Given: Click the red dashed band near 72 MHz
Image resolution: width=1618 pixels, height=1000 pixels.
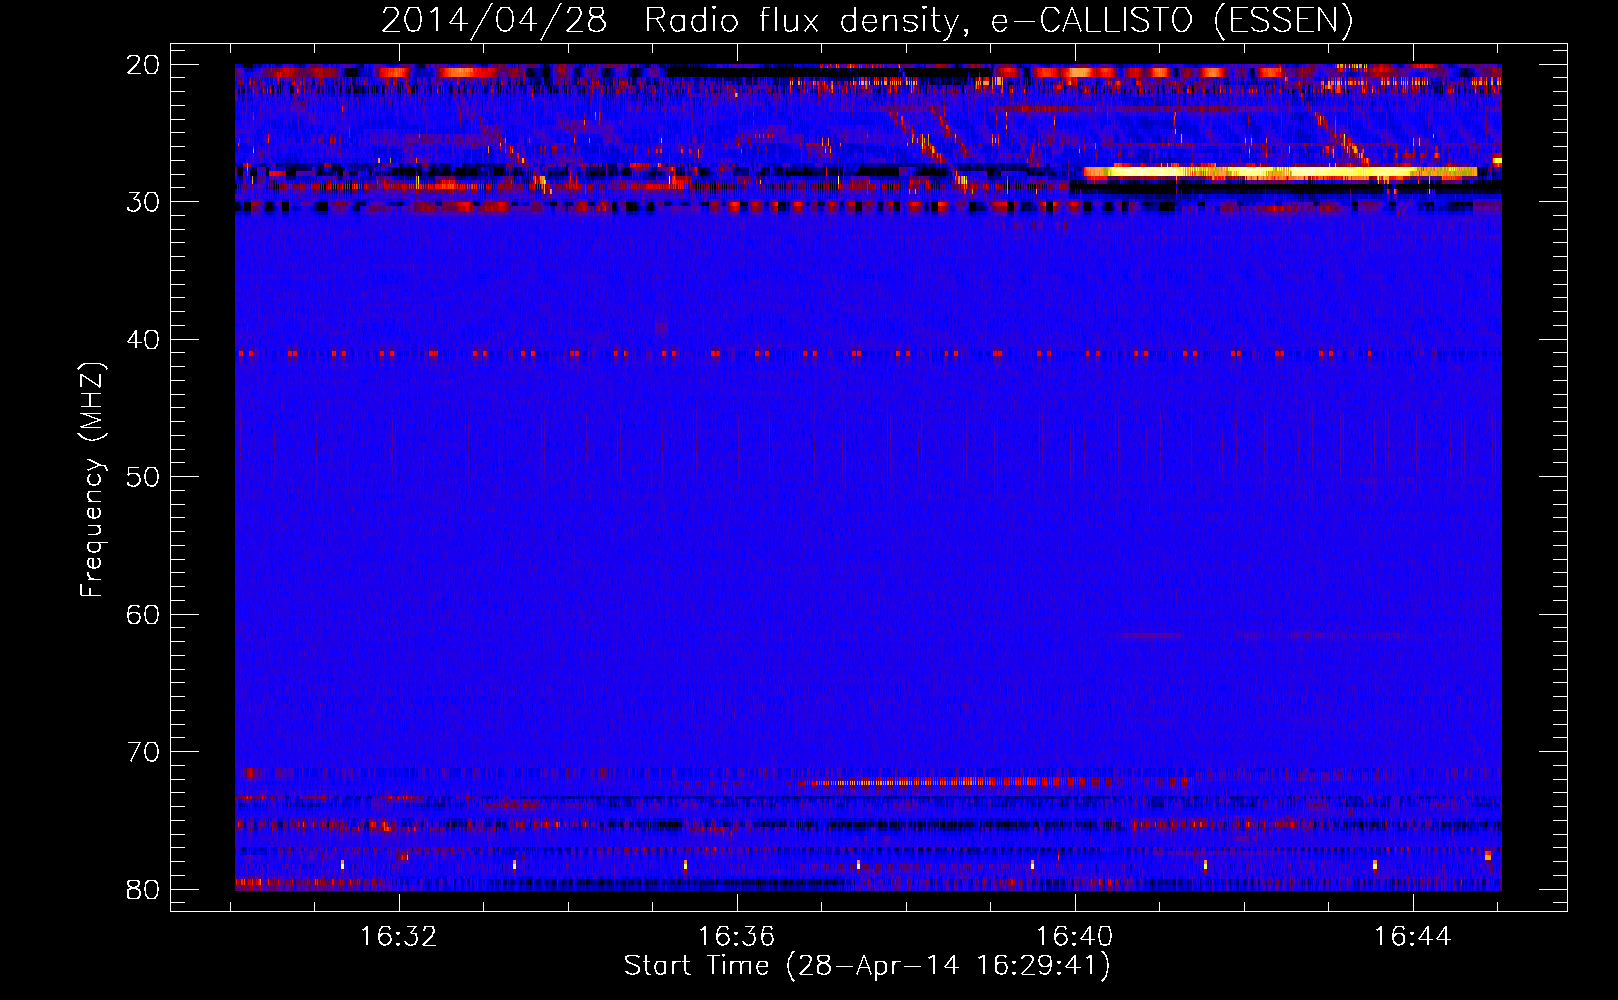Looking at the screenshot, I should click(1000, 782).
